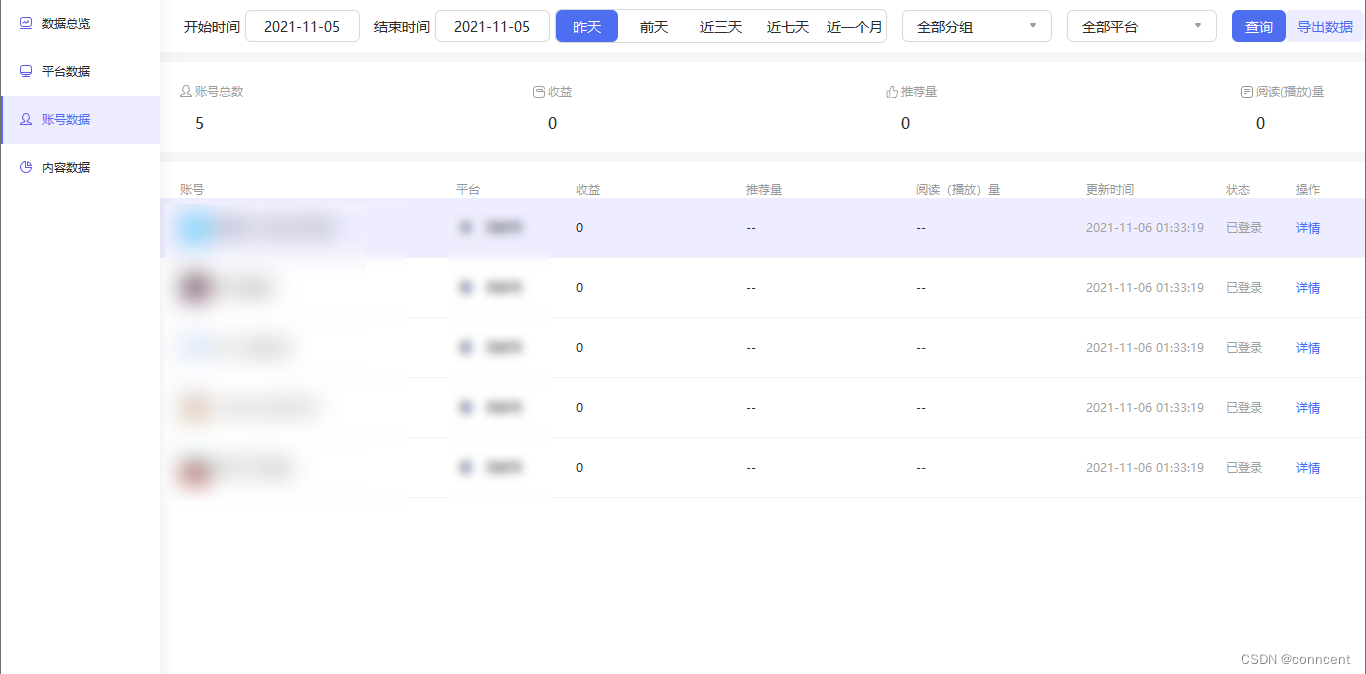Open 详情 for the first account row

click(x=1308, y=228)
